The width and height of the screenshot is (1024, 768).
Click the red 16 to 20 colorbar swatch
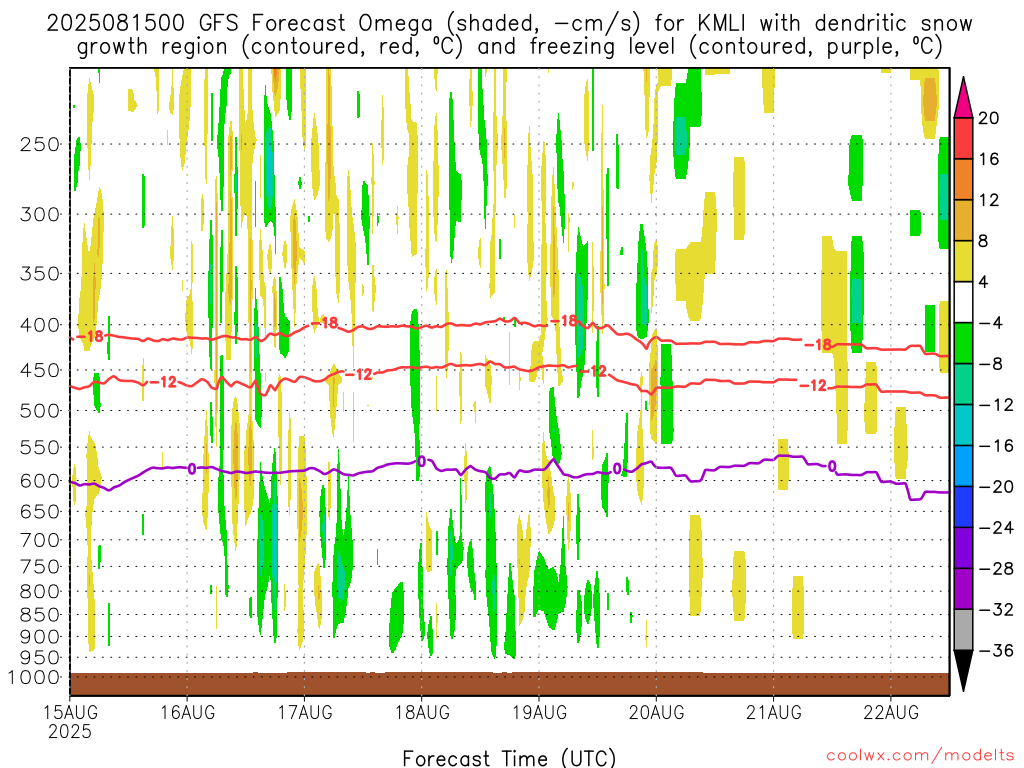963,138
